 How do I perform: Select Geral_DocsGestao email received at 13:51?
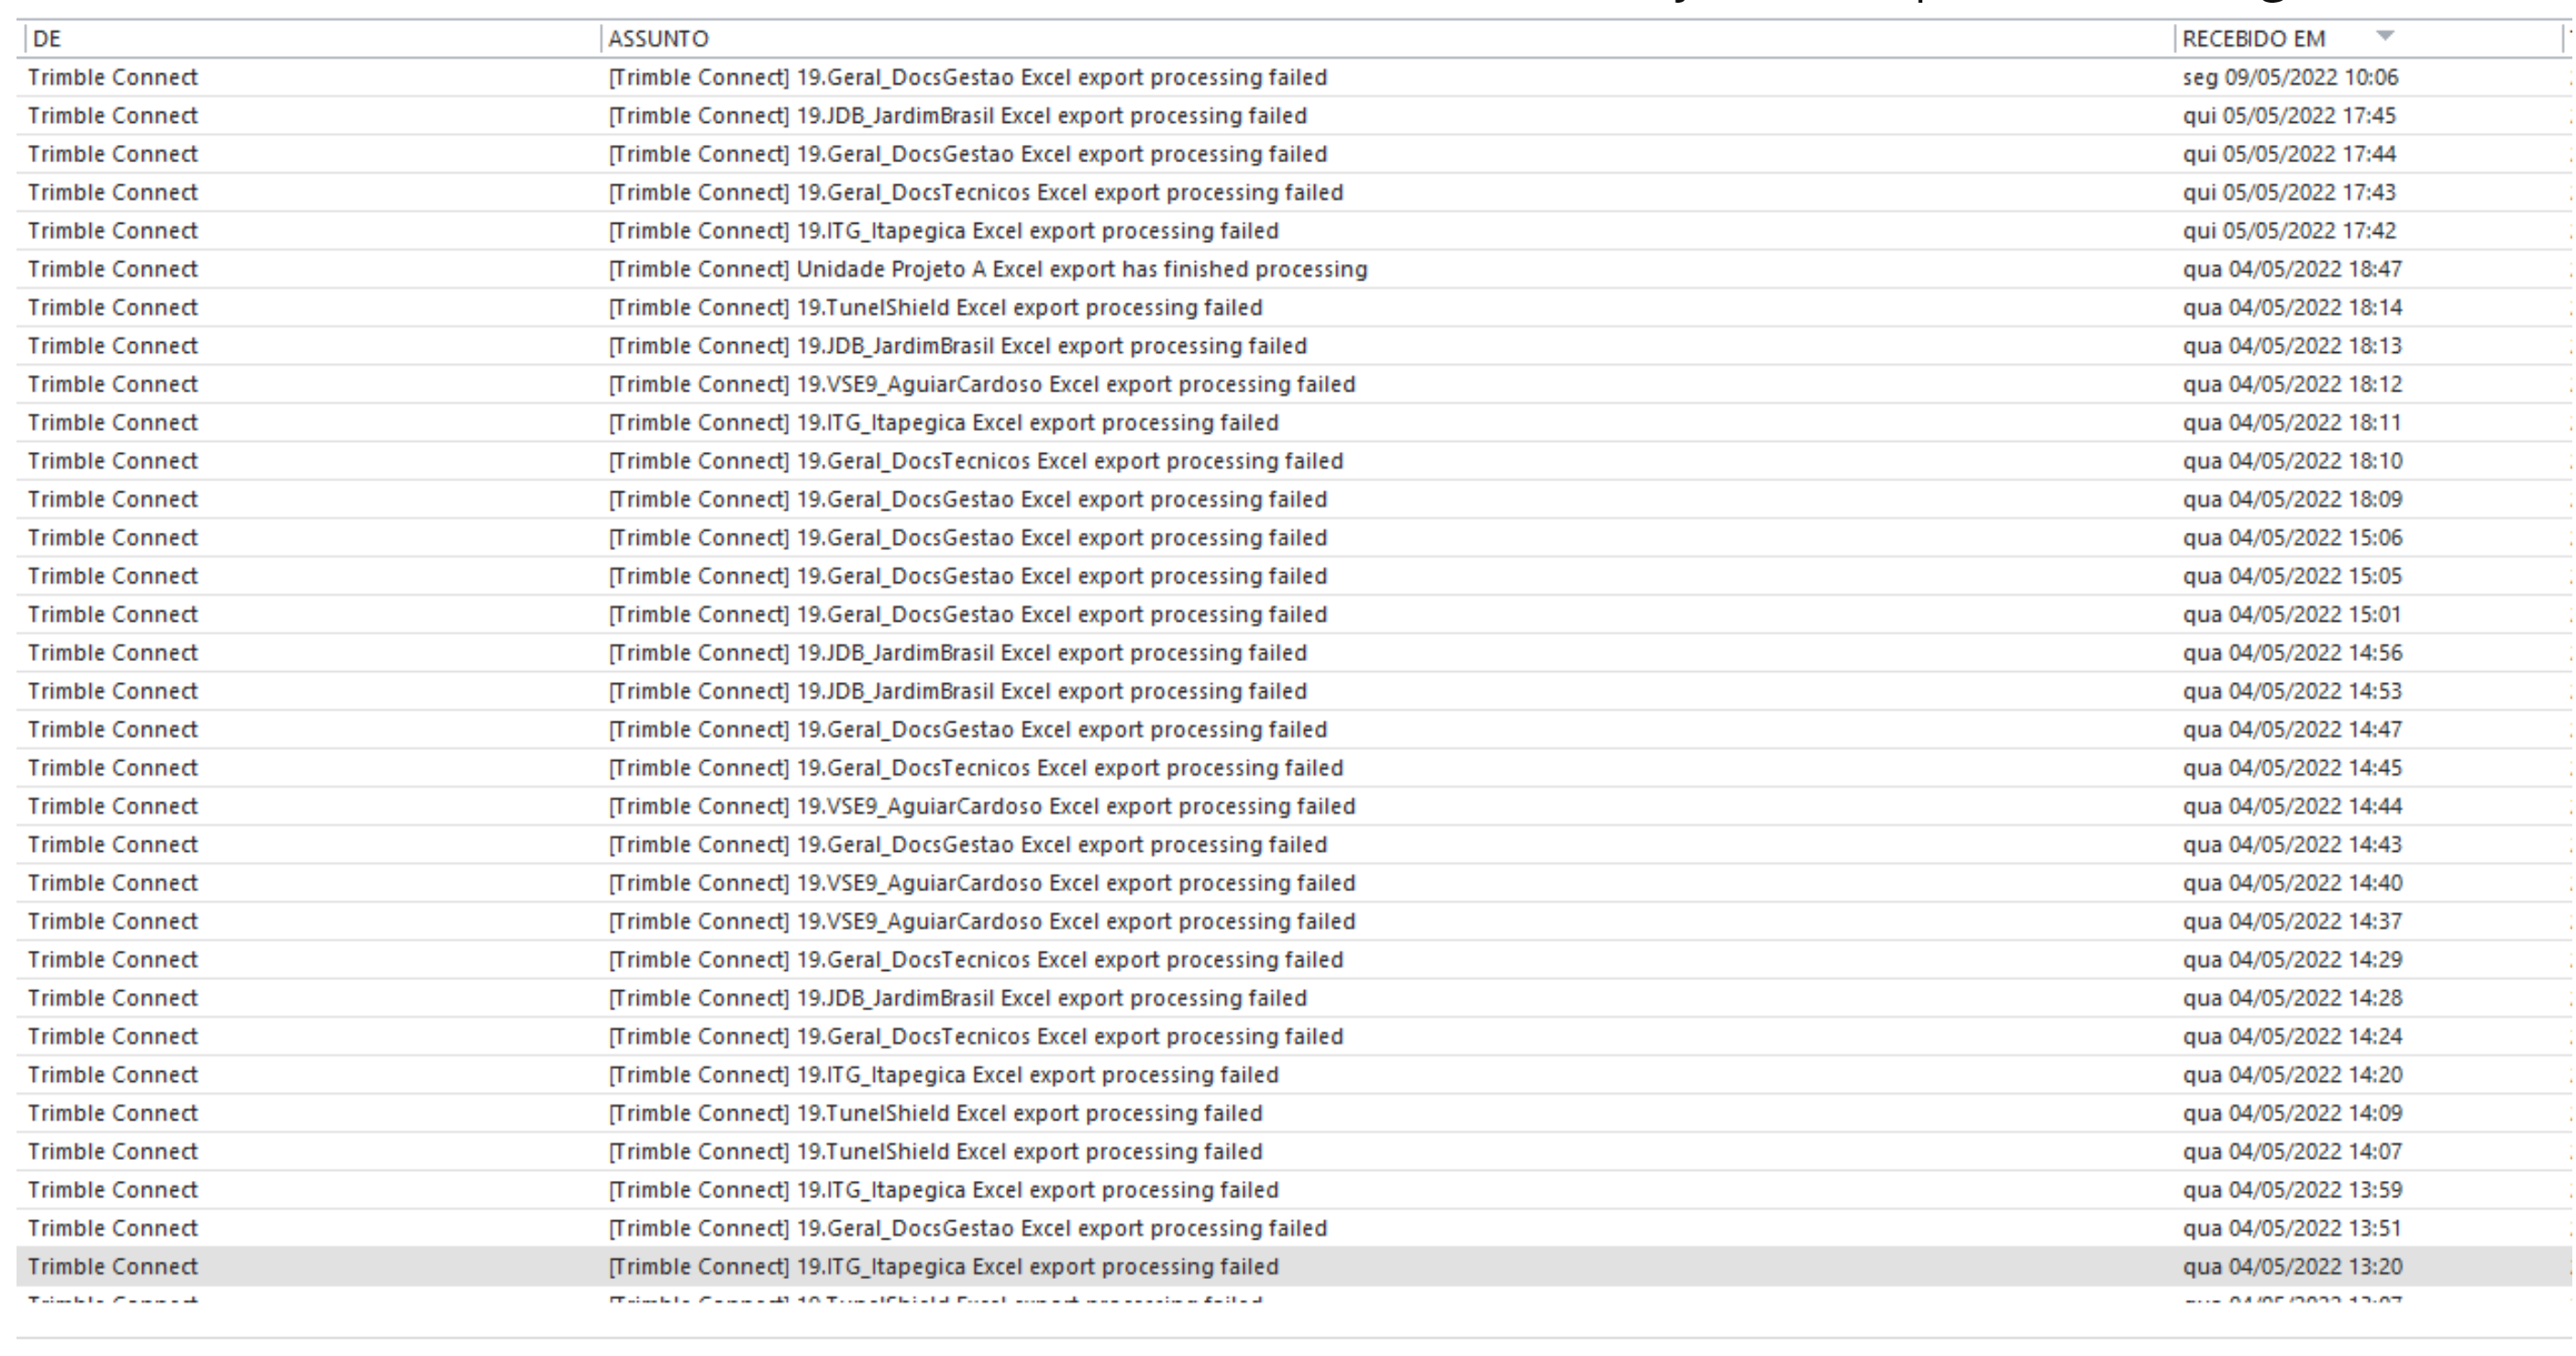[x=1293, y=1228]
